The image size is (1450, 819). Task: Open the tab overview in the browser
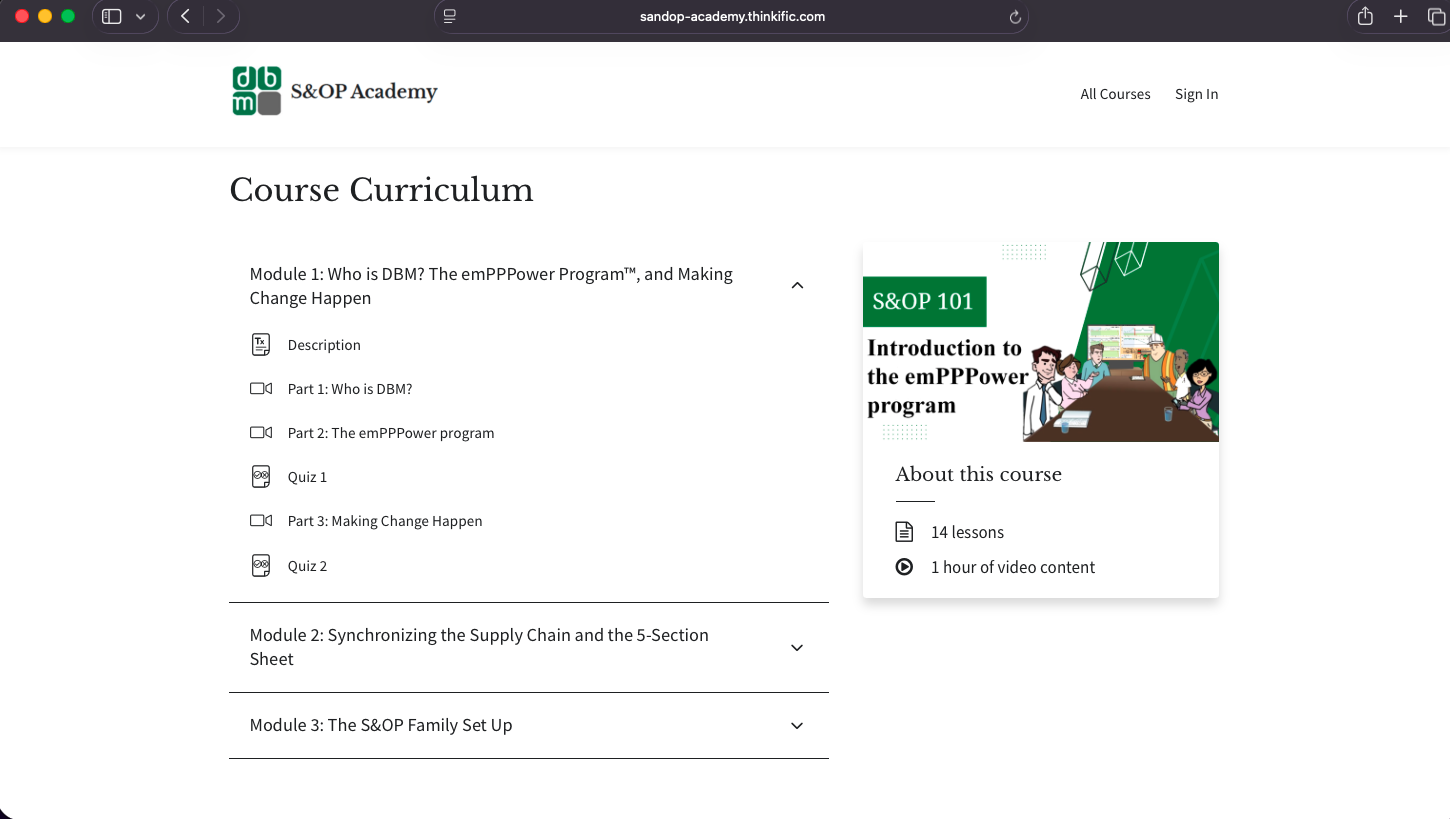[1437, 16]
